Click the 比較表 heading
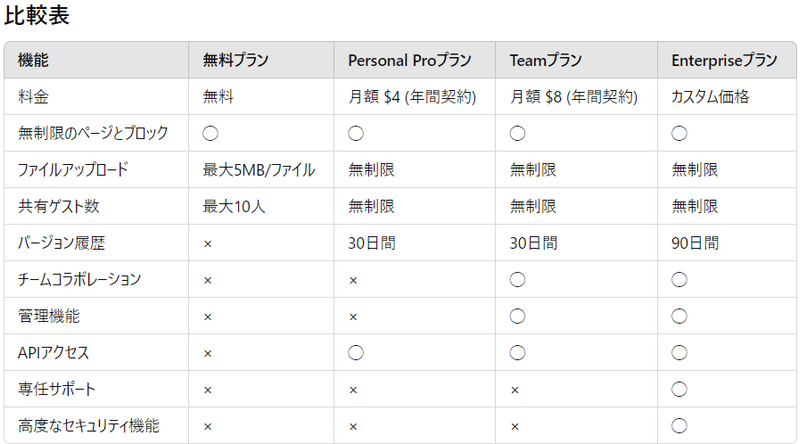Screen dimensions: 800x444 pyautogui.click(x=37, y=15)
